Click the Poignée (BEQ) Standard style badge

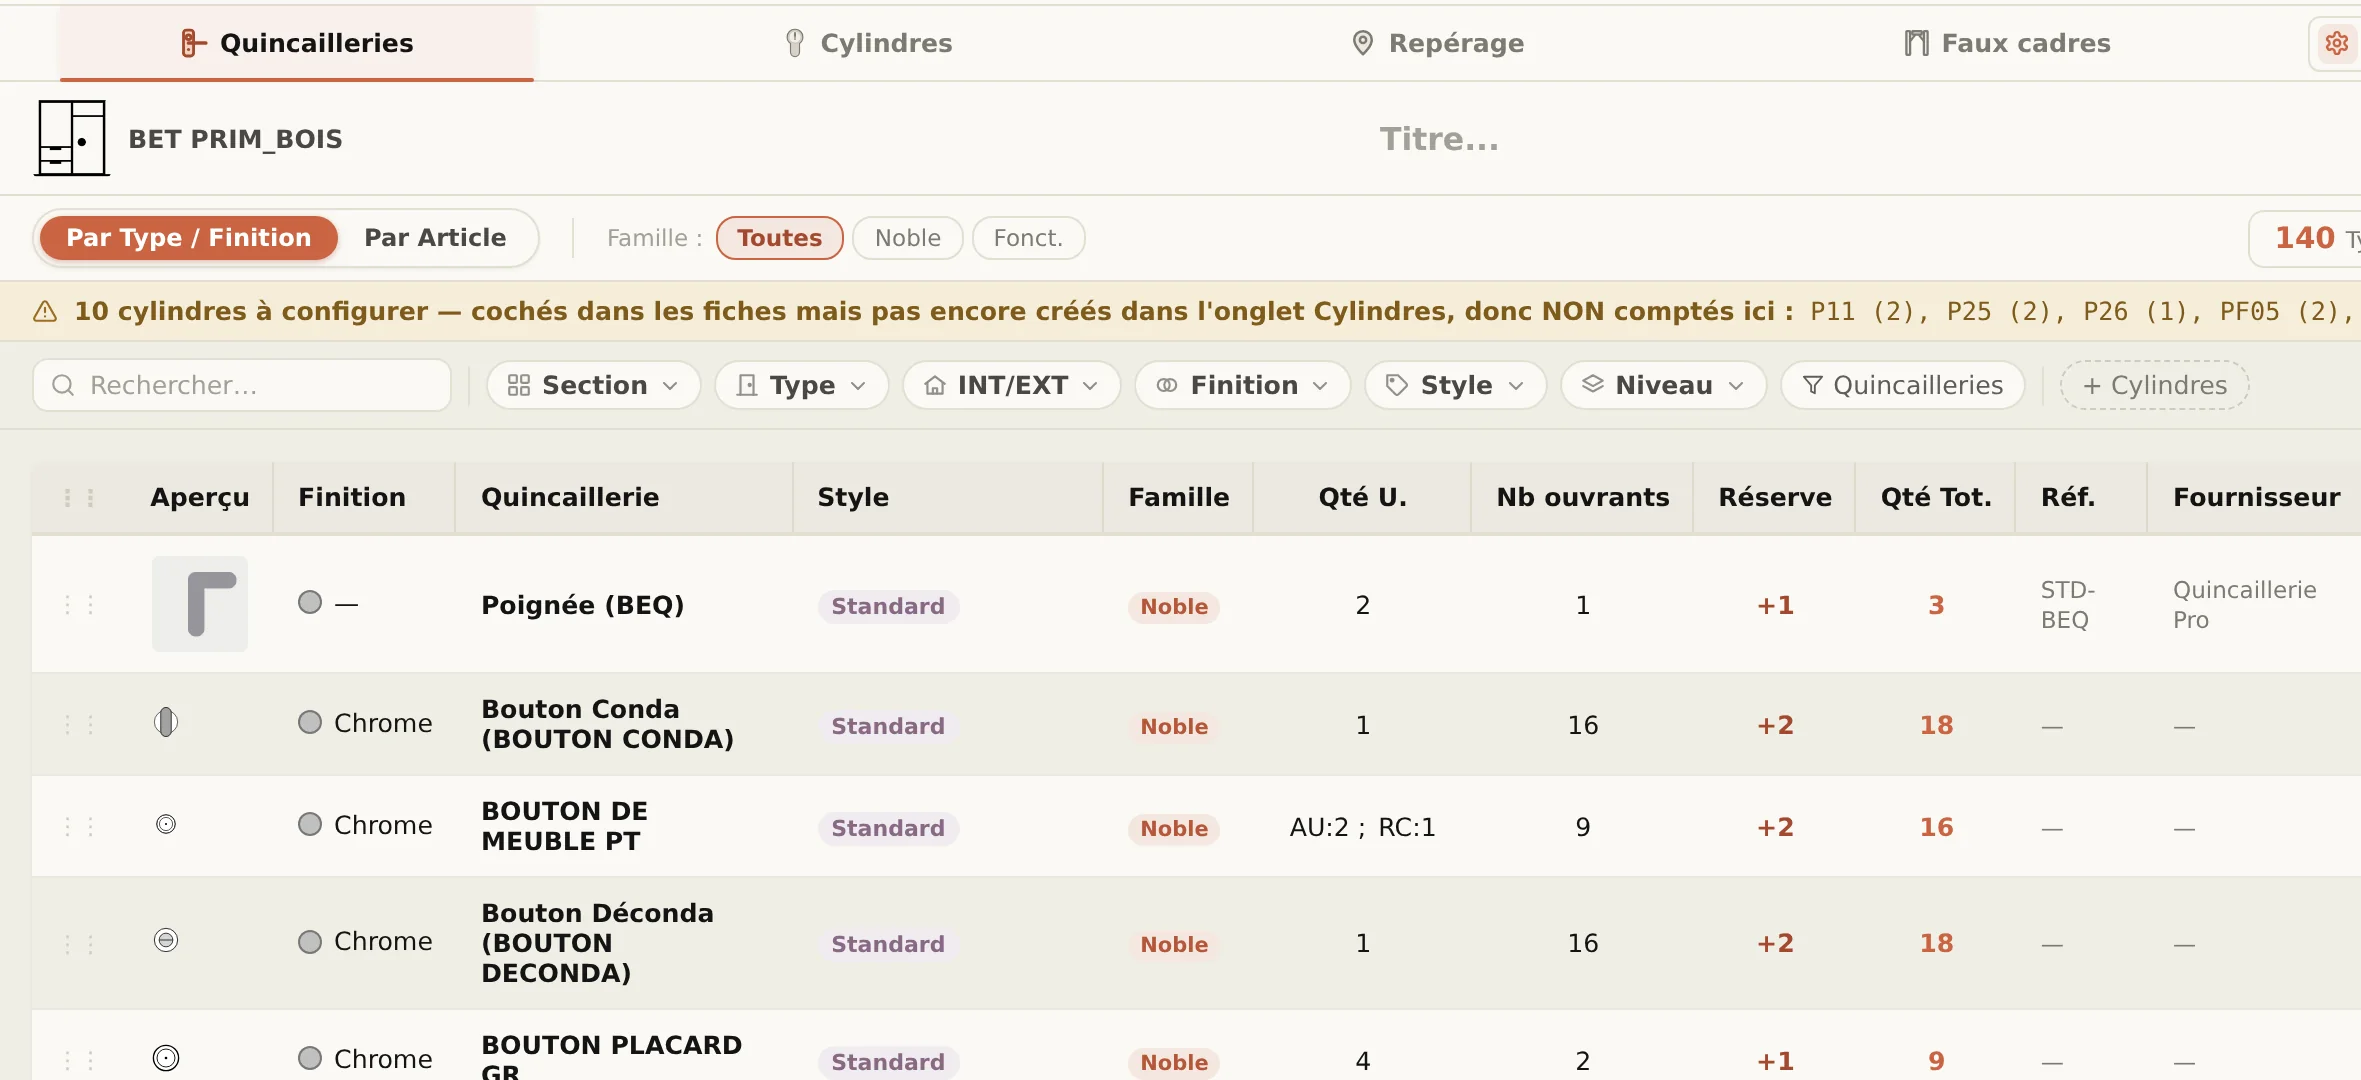point(888,606)
